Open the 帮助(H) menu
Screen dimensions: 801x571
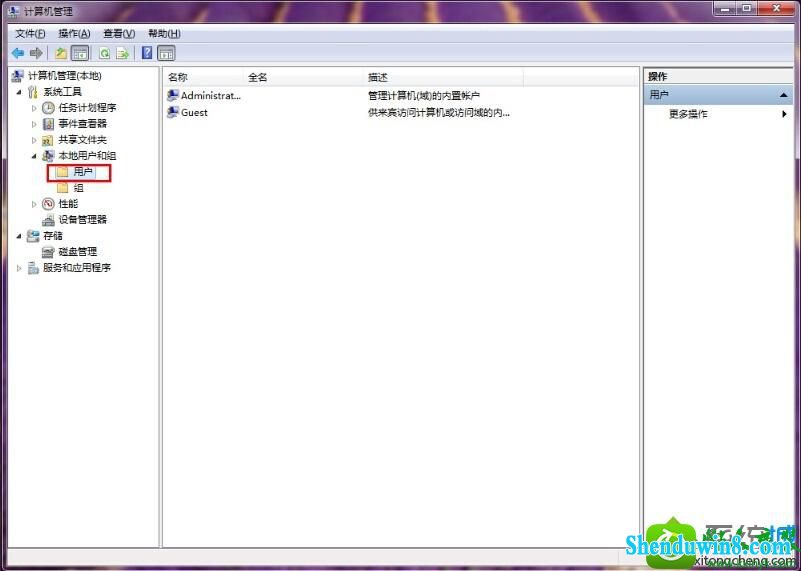click(164, 34)
